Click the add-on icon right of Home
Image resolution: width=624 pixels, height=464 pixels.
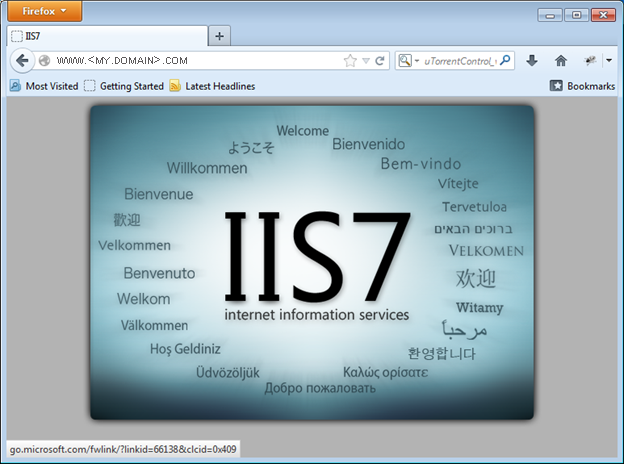[590, 61]
